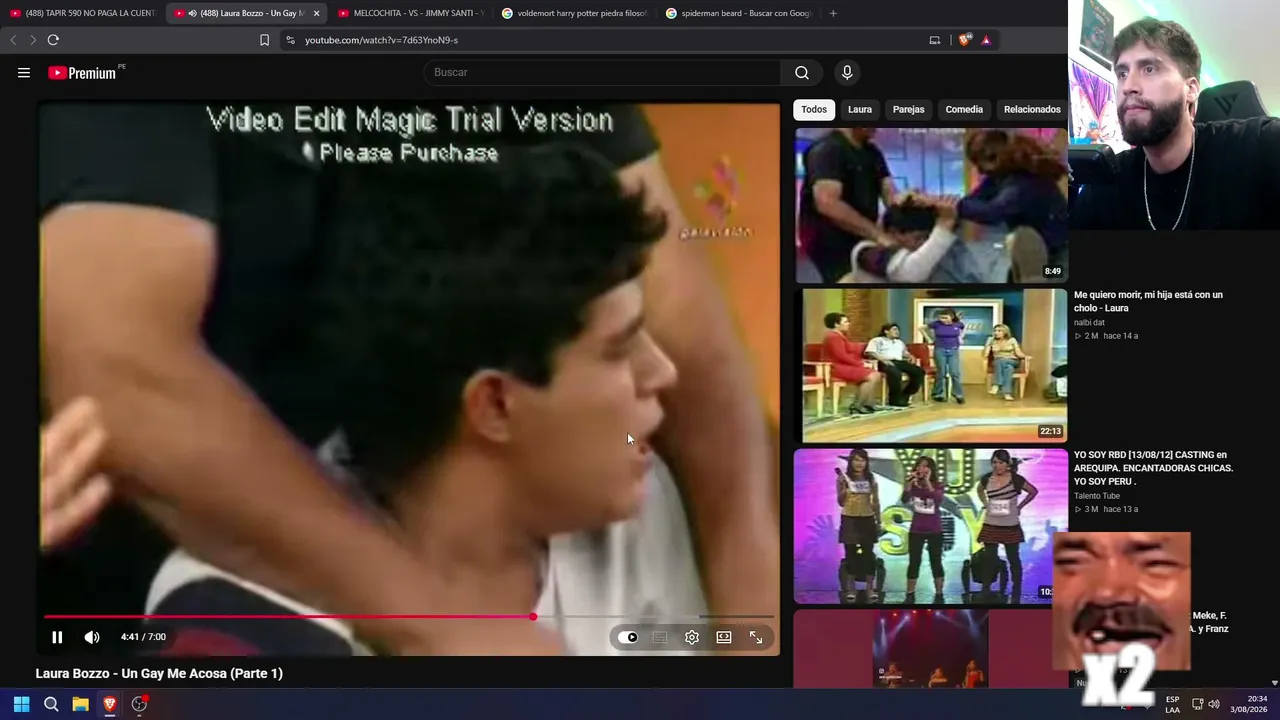
Task: Open Windows taskbar search
Action: click(x=51, y=704)
